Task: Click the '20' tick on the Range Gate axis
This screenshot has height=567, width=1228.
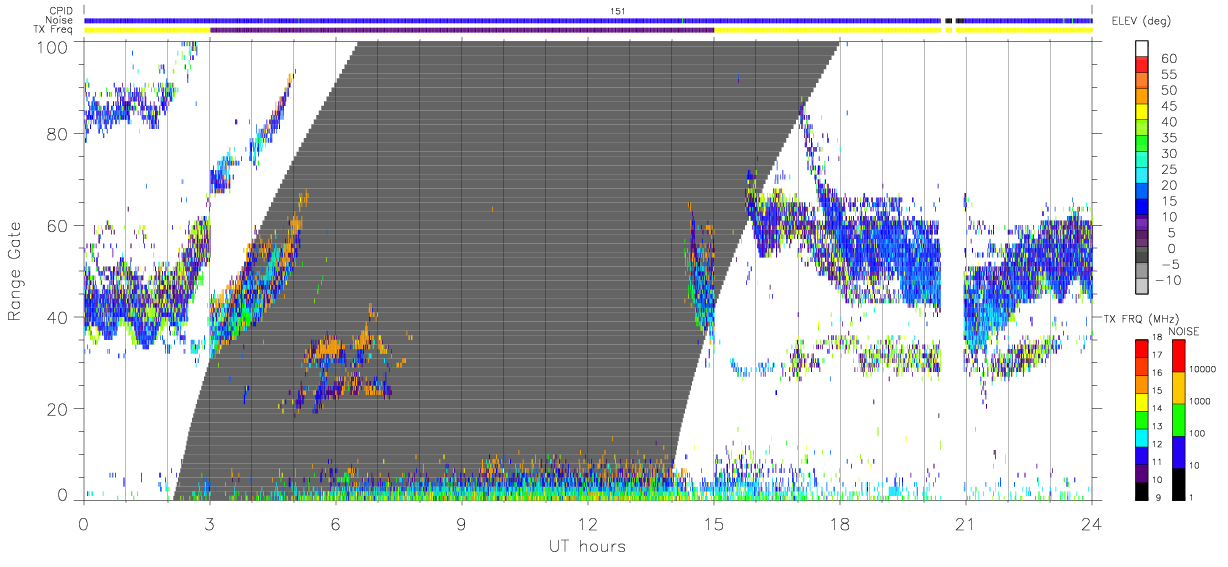Action: click(x=59, y=409)
